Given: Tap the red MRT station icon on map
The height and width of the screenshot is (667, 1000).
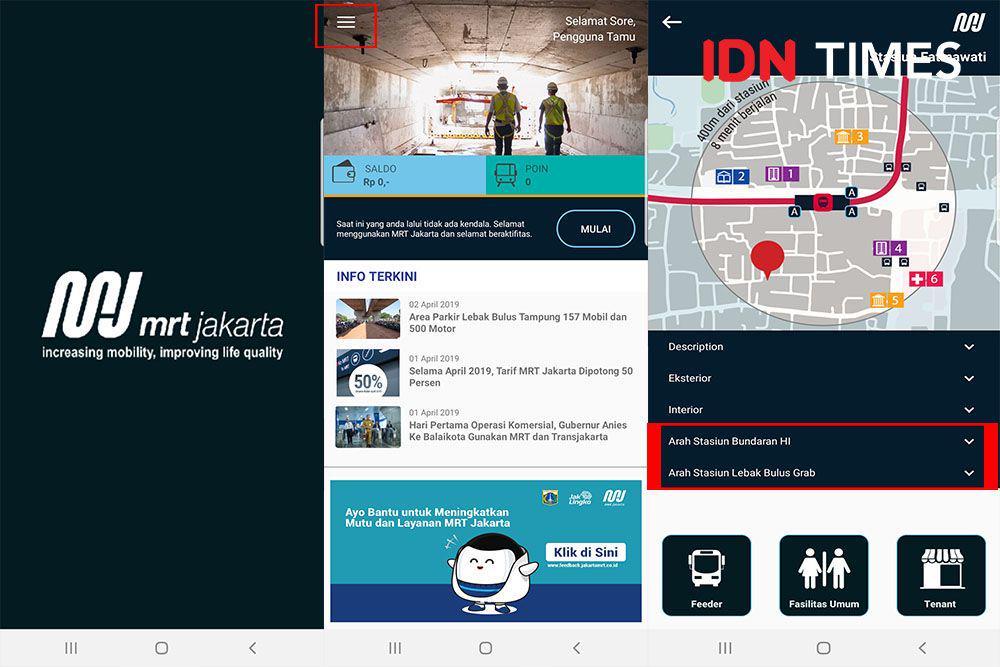Looking at the screenshot, I should click(x=823, y=203).
